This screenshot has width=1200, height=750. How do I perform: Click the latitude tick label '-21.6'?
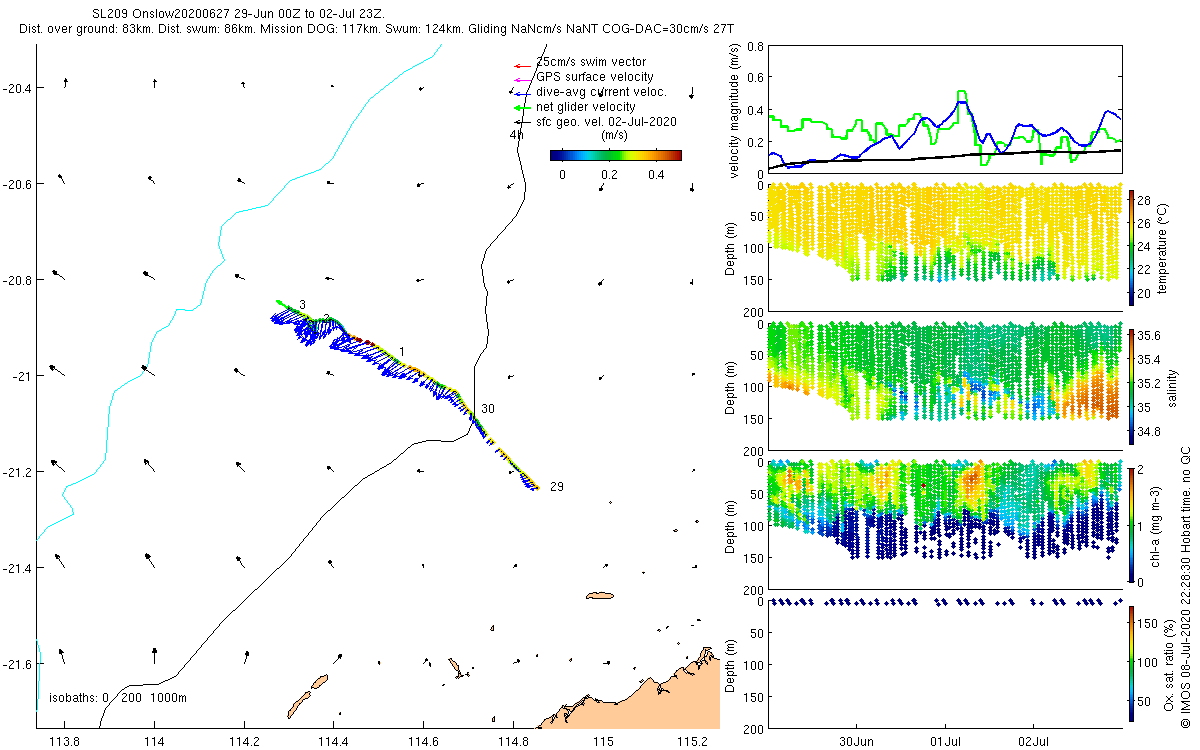pos(17,664)
